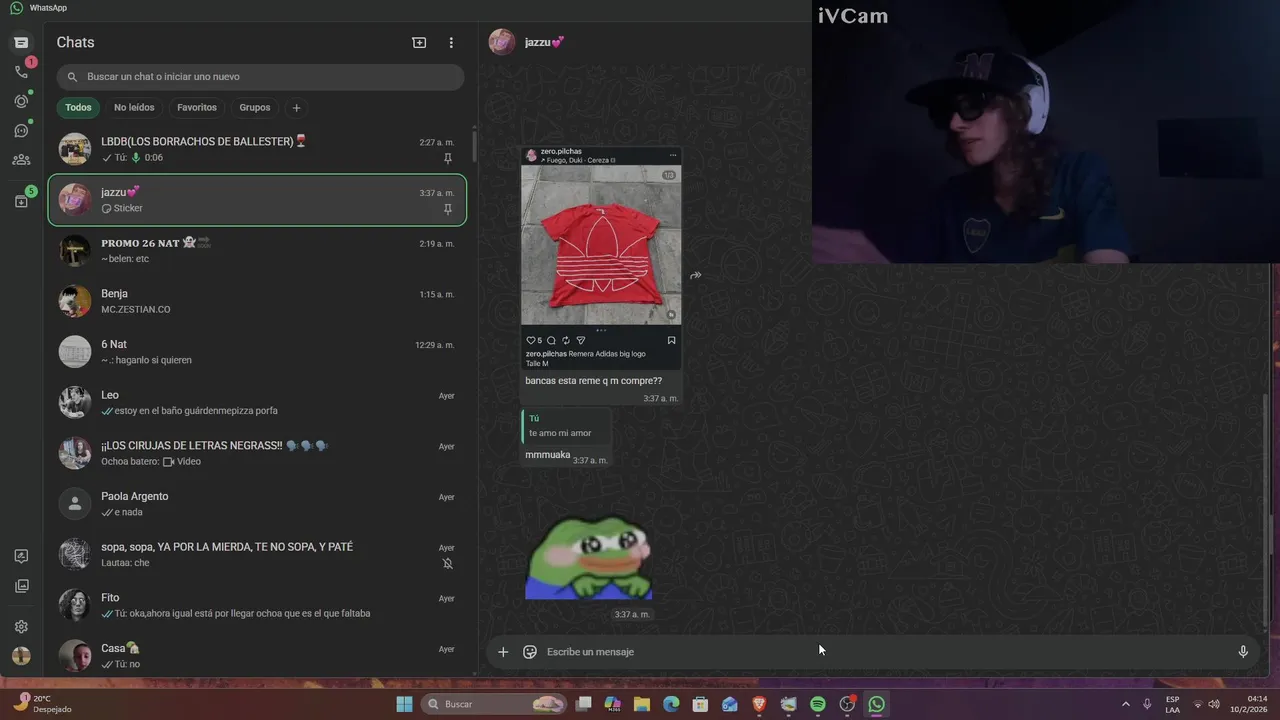Image resolution: width=1280 pixels, height=720 pixels.
Task: Click Benja's profile picture in chat list
Action: (x=75, y=301)
